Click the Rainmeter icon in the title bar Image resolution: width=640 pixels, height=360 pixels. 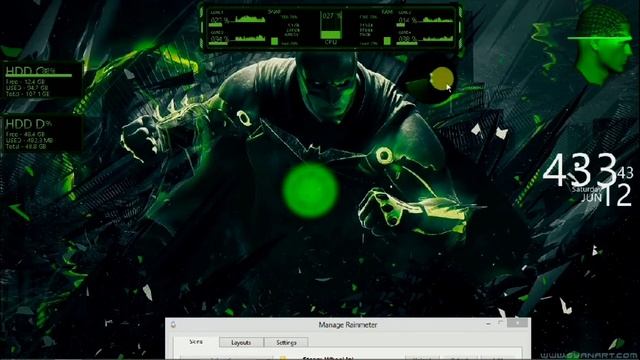(173, 324)
